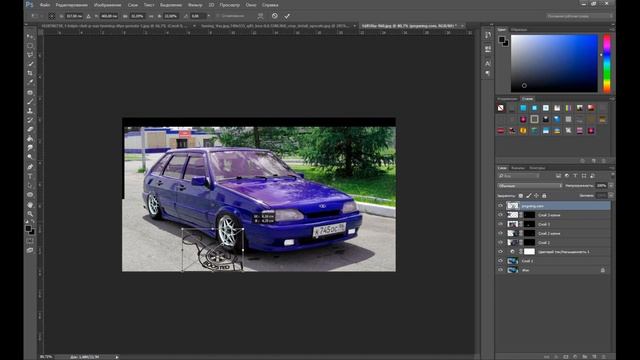The height and width of the screenshot is (360, 640).
Task: Select the History Brush tool
Action: 30,120
